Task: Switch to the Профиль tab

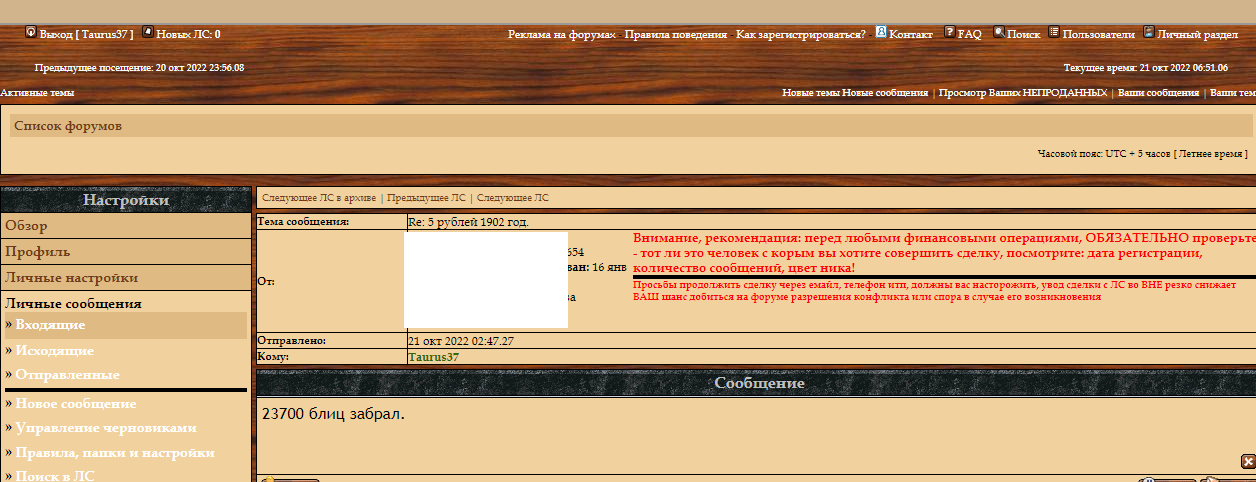Action: pyautogui.click(x=38, y=252)
